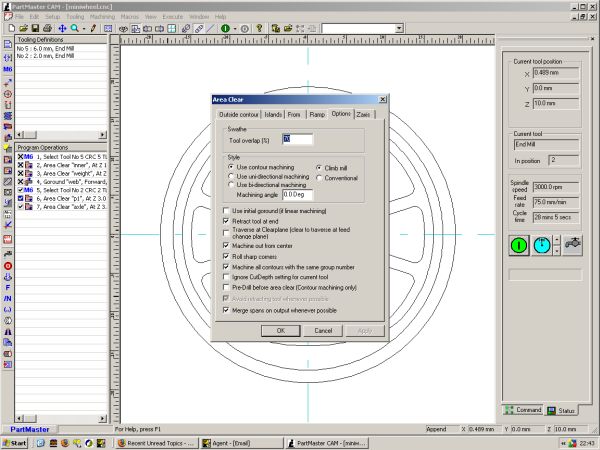Switch to Outside contour tab
The image size is (600, 450).
tap(239, 114)
